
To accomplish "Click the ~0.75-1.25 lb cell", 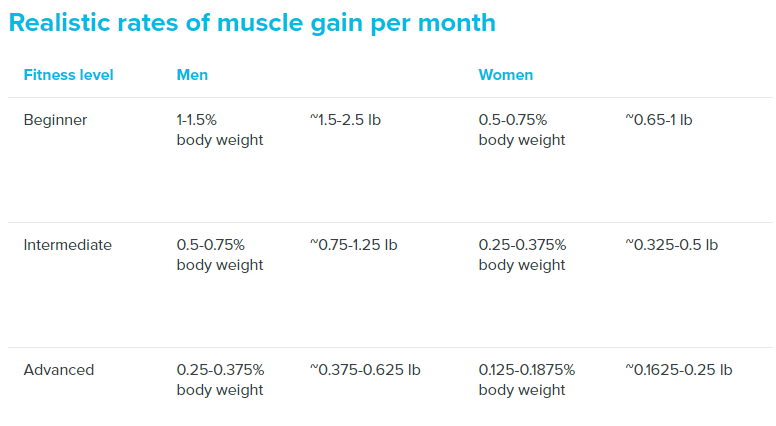I will coord(354,245).
